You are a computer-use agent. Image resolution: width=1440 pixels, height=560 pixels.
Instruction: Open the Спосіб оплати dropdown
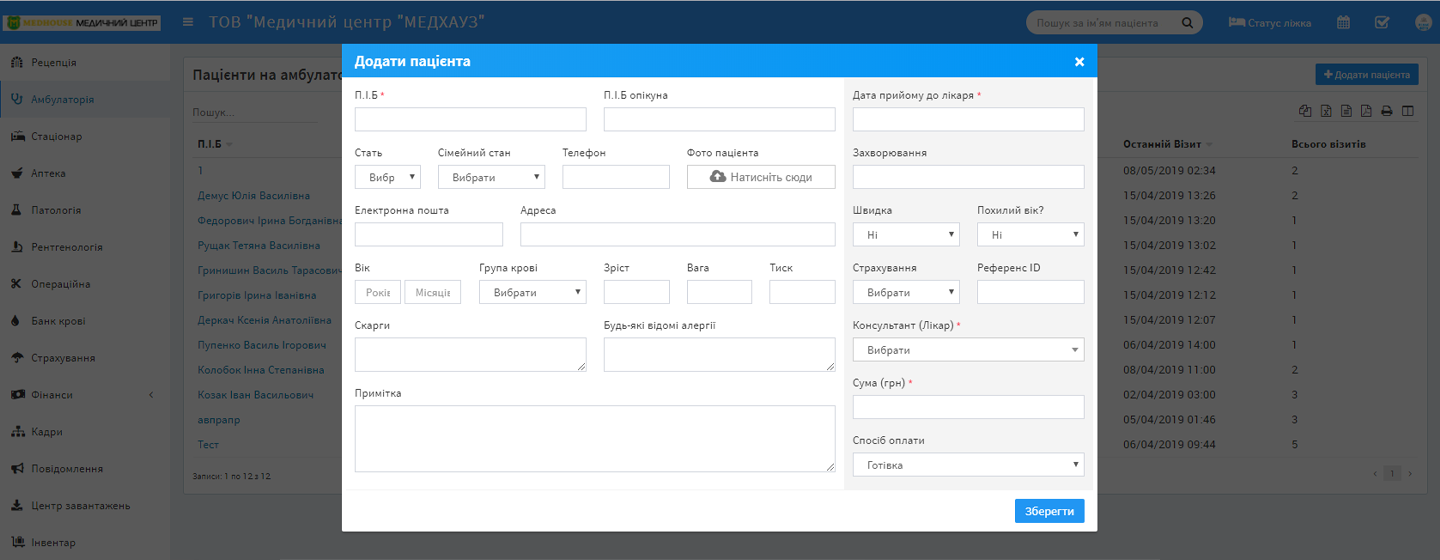pos(968,464)
